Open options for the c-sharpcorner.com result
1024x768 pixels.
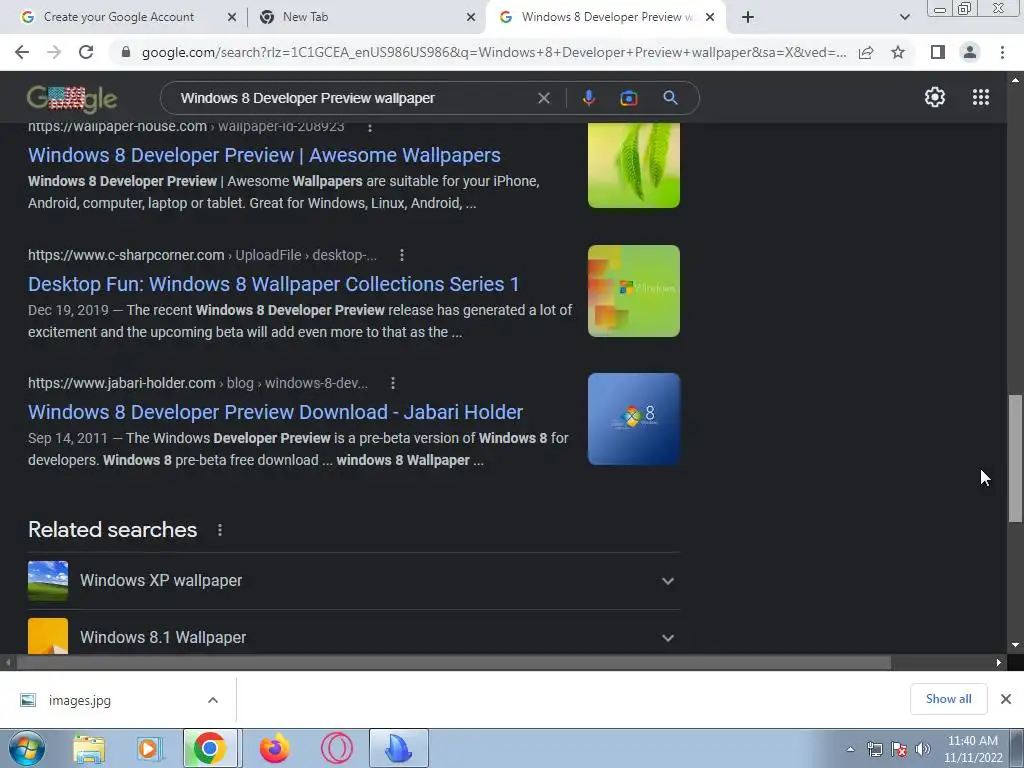(402, 255)
